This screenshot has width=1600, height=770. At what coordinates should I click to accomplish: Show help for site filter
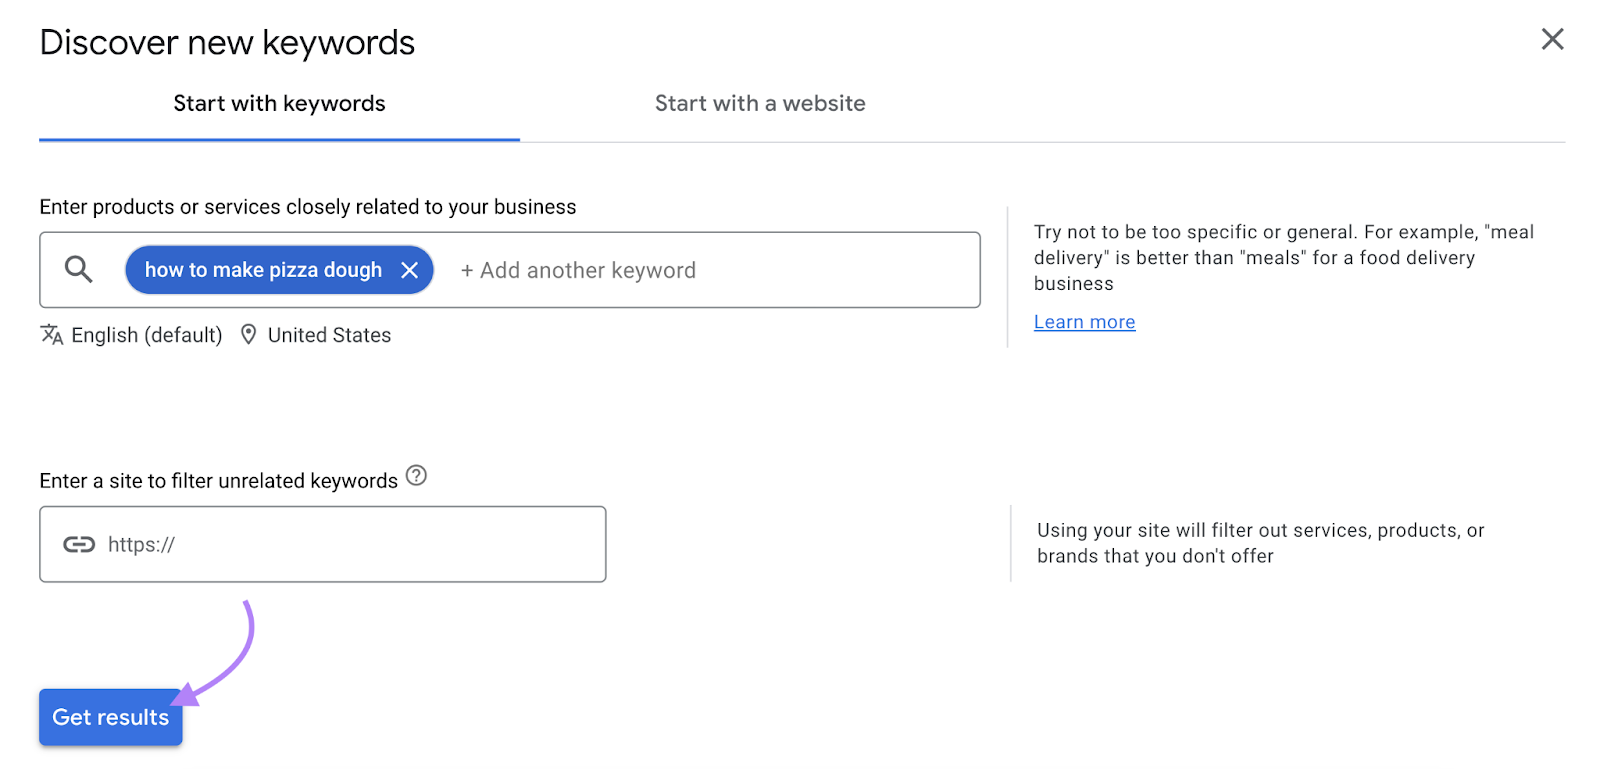(x=416, y=476)
